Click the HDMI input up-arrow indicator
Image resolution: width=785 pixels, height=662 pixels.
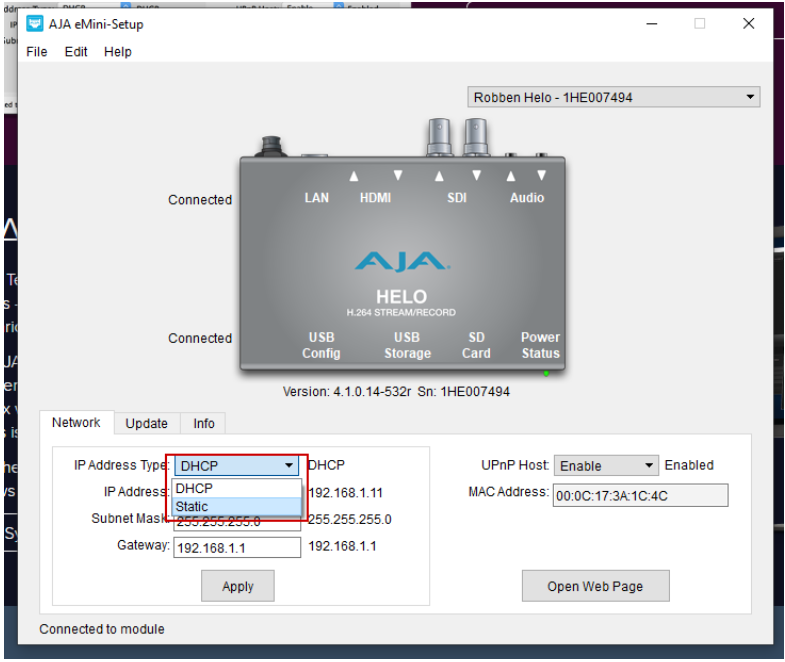pos(354,176)
